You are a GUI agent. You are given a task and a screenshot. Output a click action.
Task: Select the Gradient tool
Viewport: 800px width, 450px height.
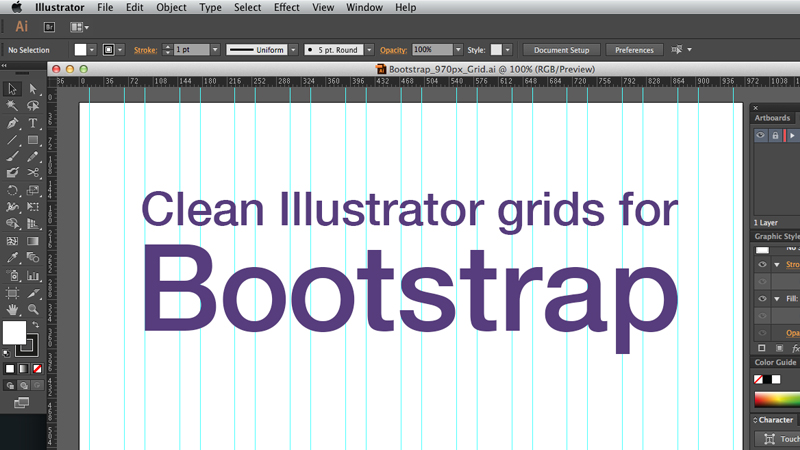[x=33, y=241]
